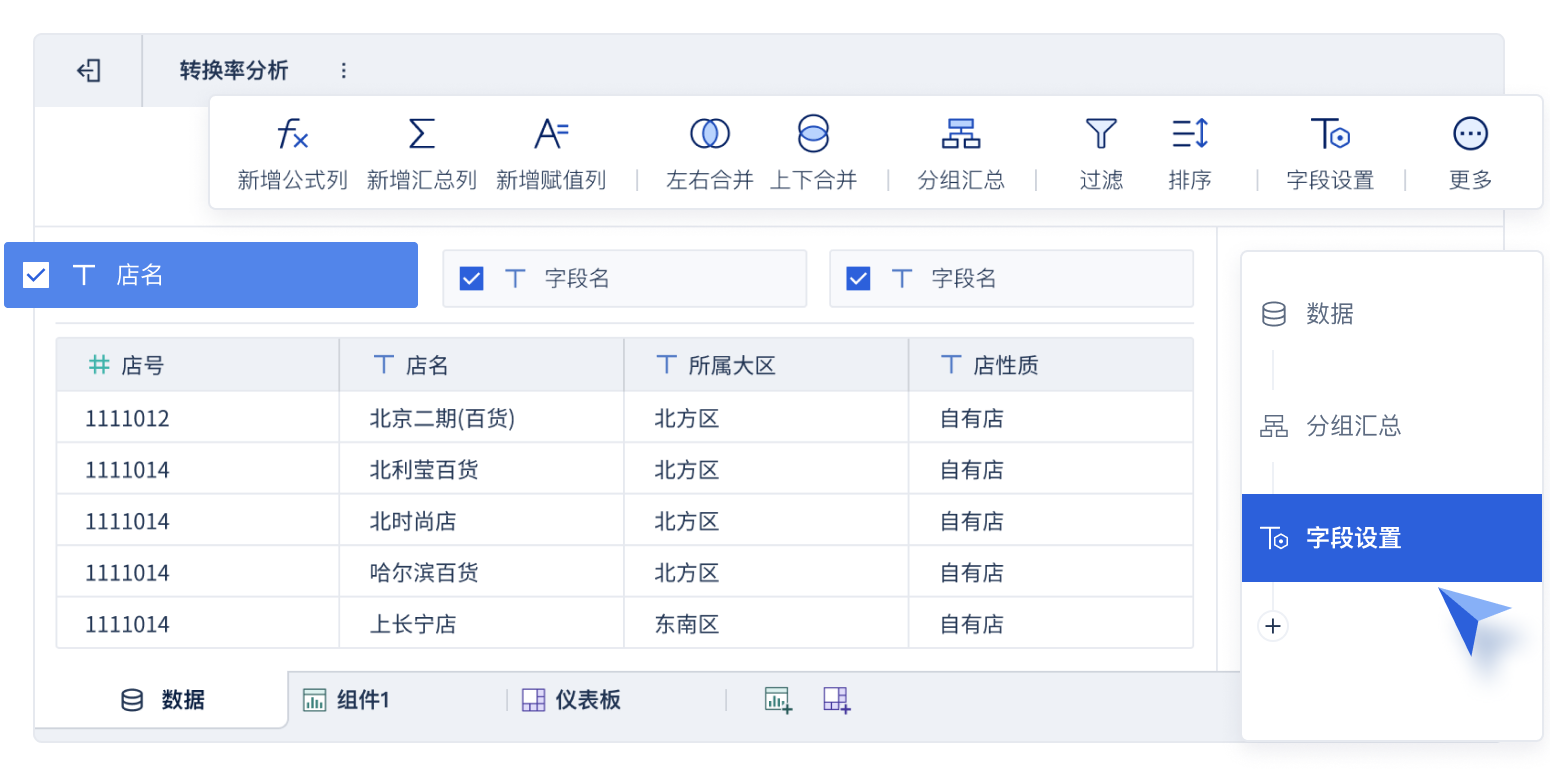
Task: Click the 新增公式列 formula icon
Action: pyautogui.click(x=292, y=135)
